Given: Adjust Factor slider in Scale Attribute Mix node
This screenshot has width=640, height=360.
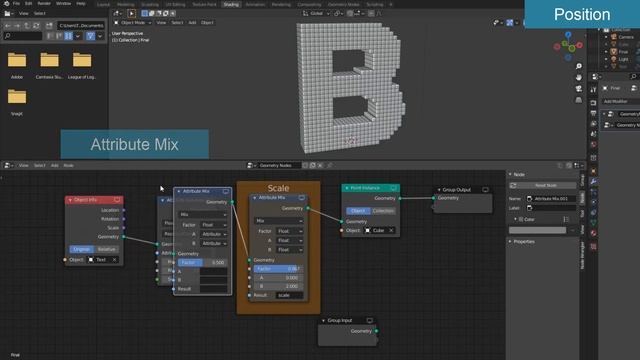Looking at the screenshot, I should pos(279,269).
